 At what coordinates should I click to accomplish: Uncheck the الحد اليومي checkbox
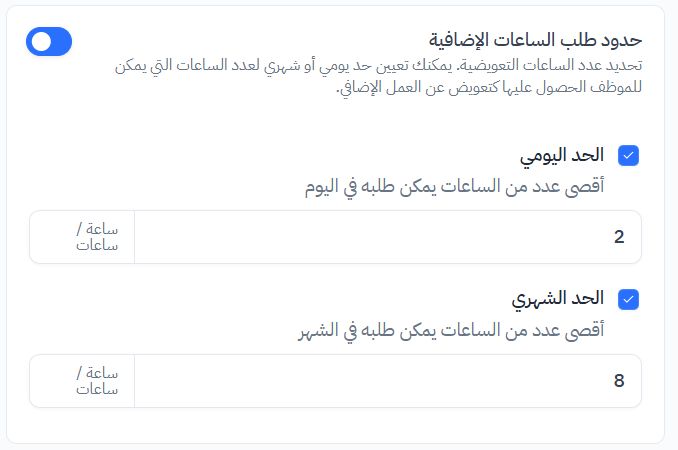pyautogui.click(x=629, y=155)
